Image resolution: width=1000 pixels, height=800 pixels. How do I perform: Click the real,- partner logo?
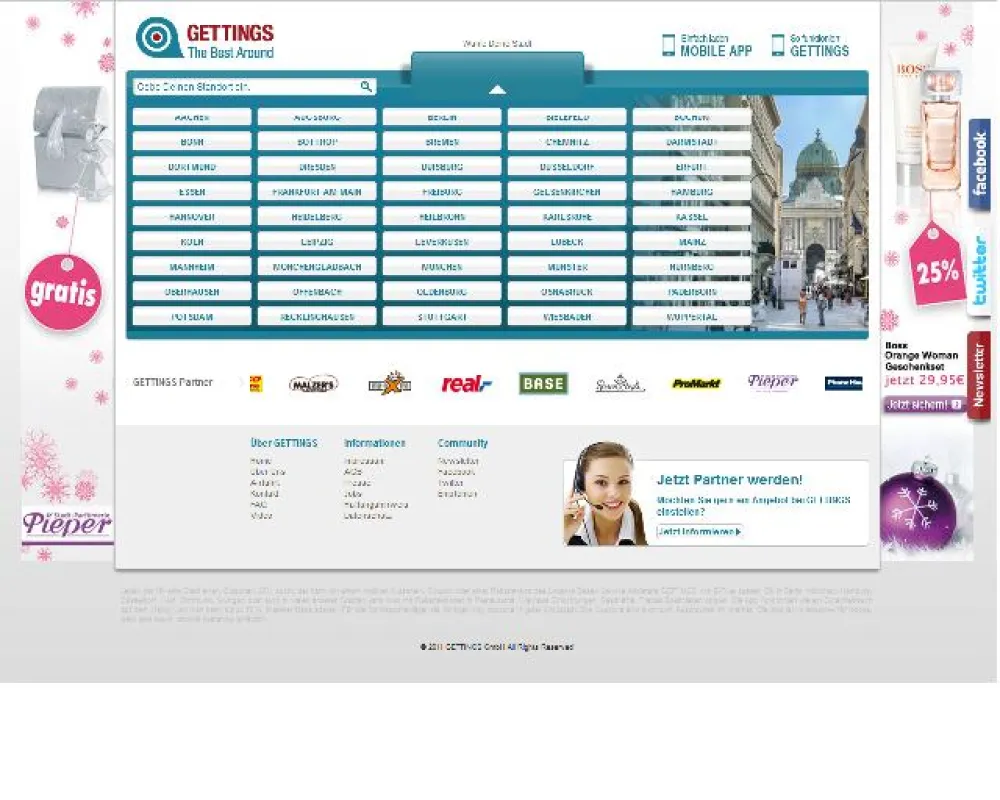466,383
